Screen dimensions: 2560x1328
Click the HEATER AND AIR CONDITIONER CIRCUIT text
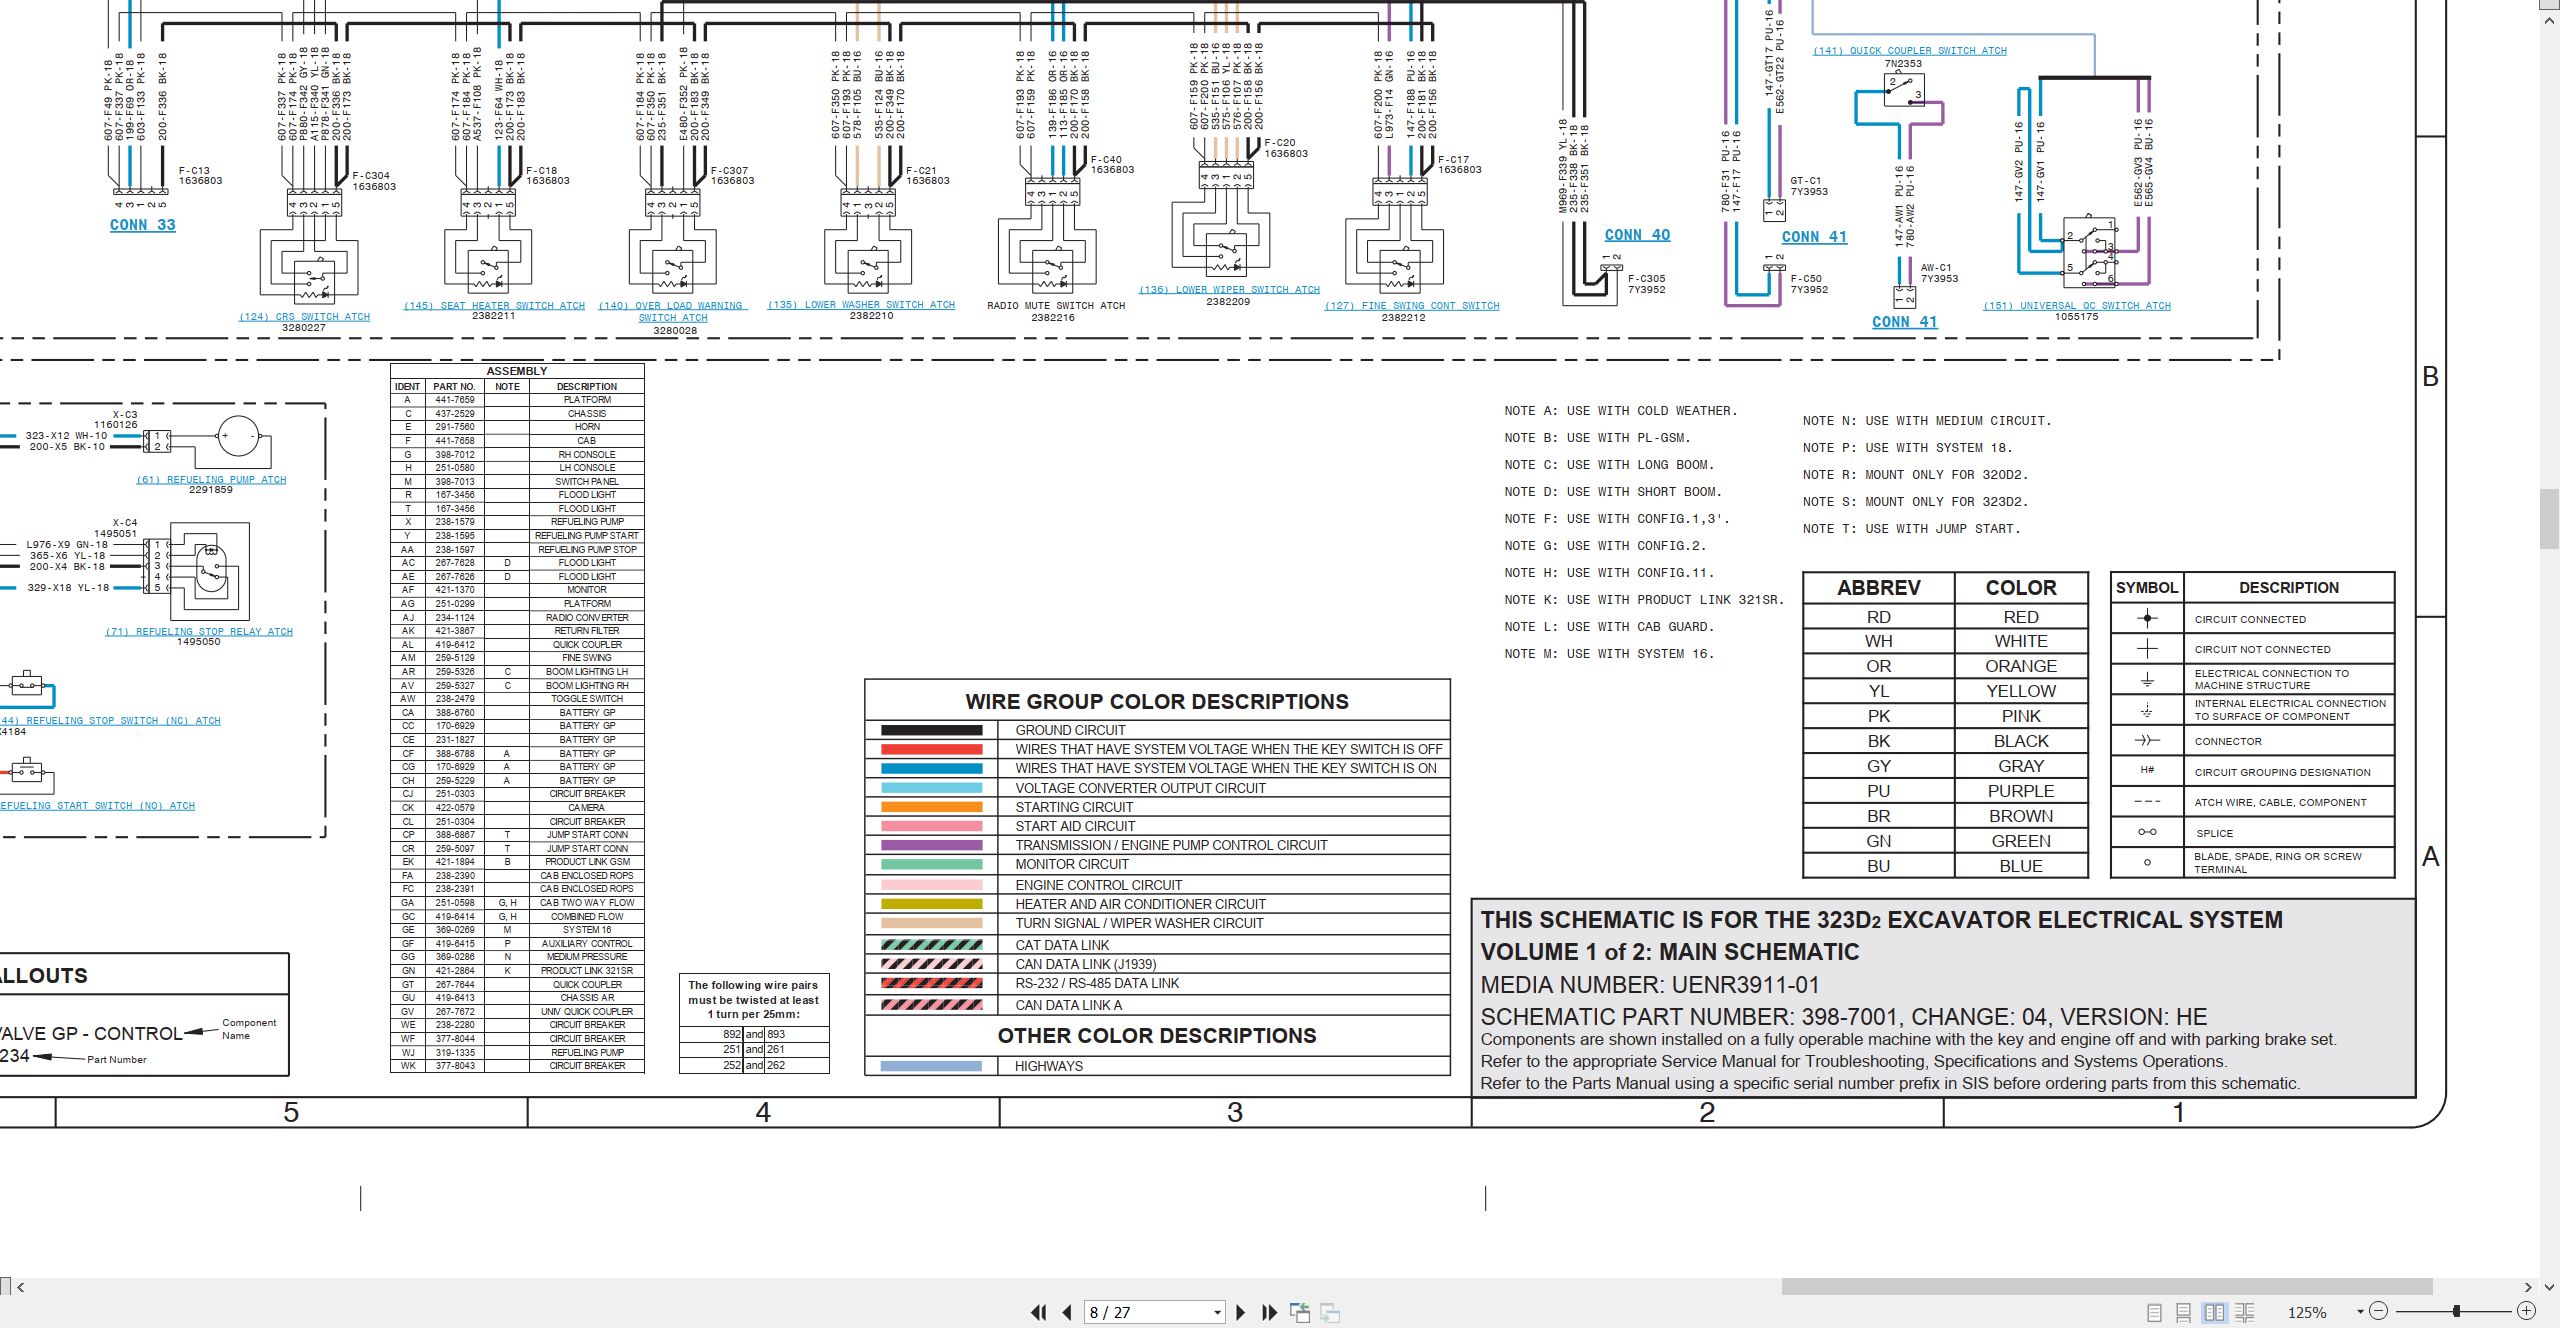[x=1140, y=904]
